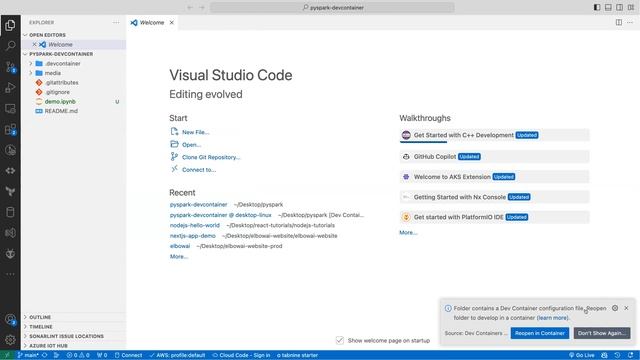Open the Extensions view
Image resolution: width=640 pixels, height=360 pixels.
point(10,129)
